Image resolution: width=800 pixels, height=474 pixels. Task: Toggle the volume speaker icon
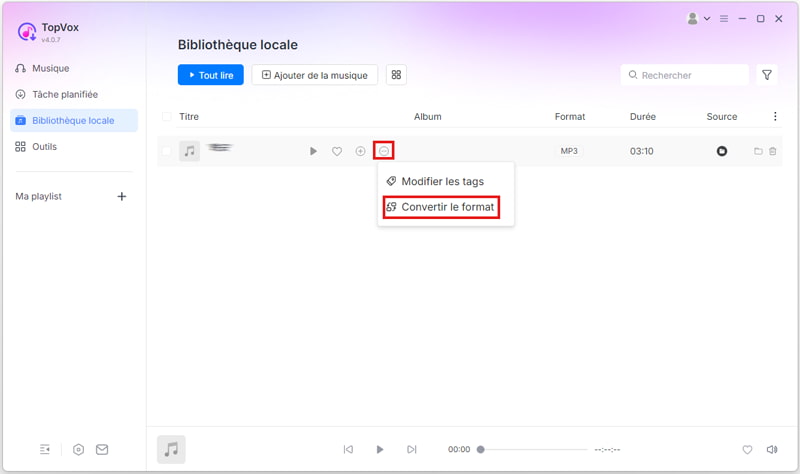(x=772, y=450)
